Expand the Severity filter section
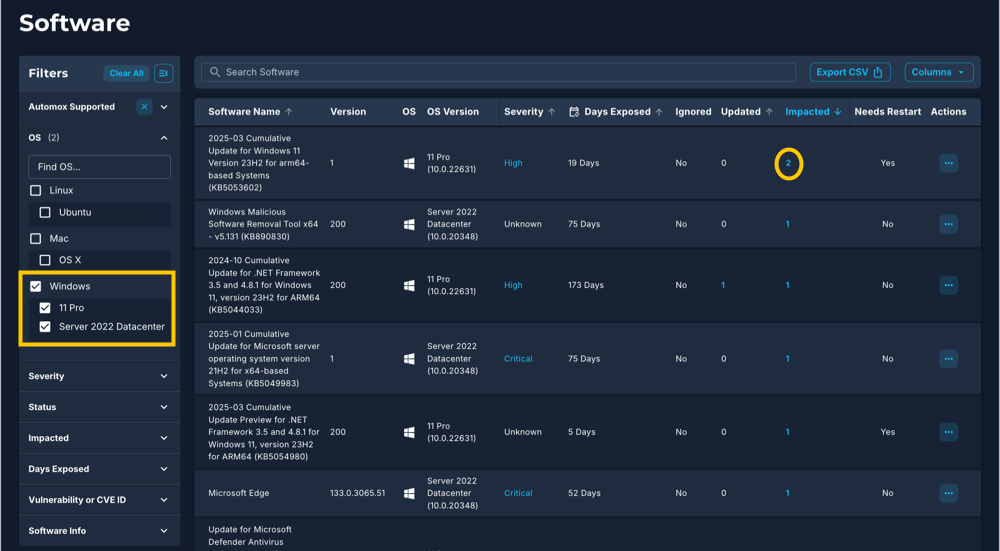 (x=164, y=376)
